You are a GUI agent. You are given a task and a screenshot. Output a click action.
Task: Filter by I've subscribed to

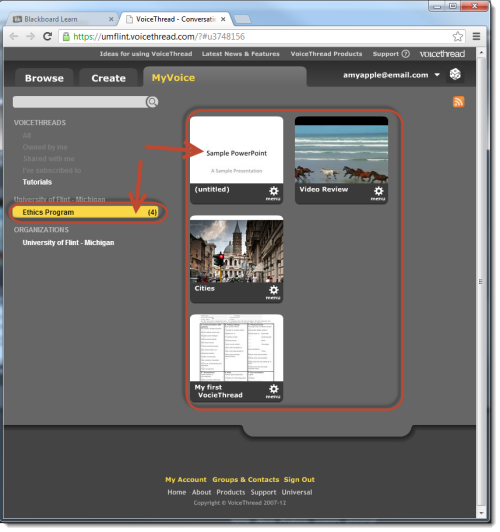[52, 170]
